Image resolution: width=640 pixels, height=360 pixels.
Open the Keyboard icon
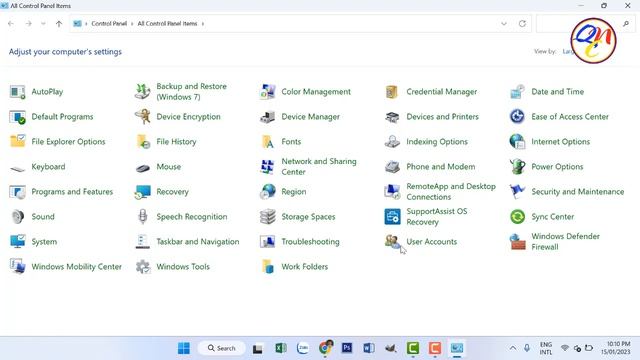click(x=17, y=168)
